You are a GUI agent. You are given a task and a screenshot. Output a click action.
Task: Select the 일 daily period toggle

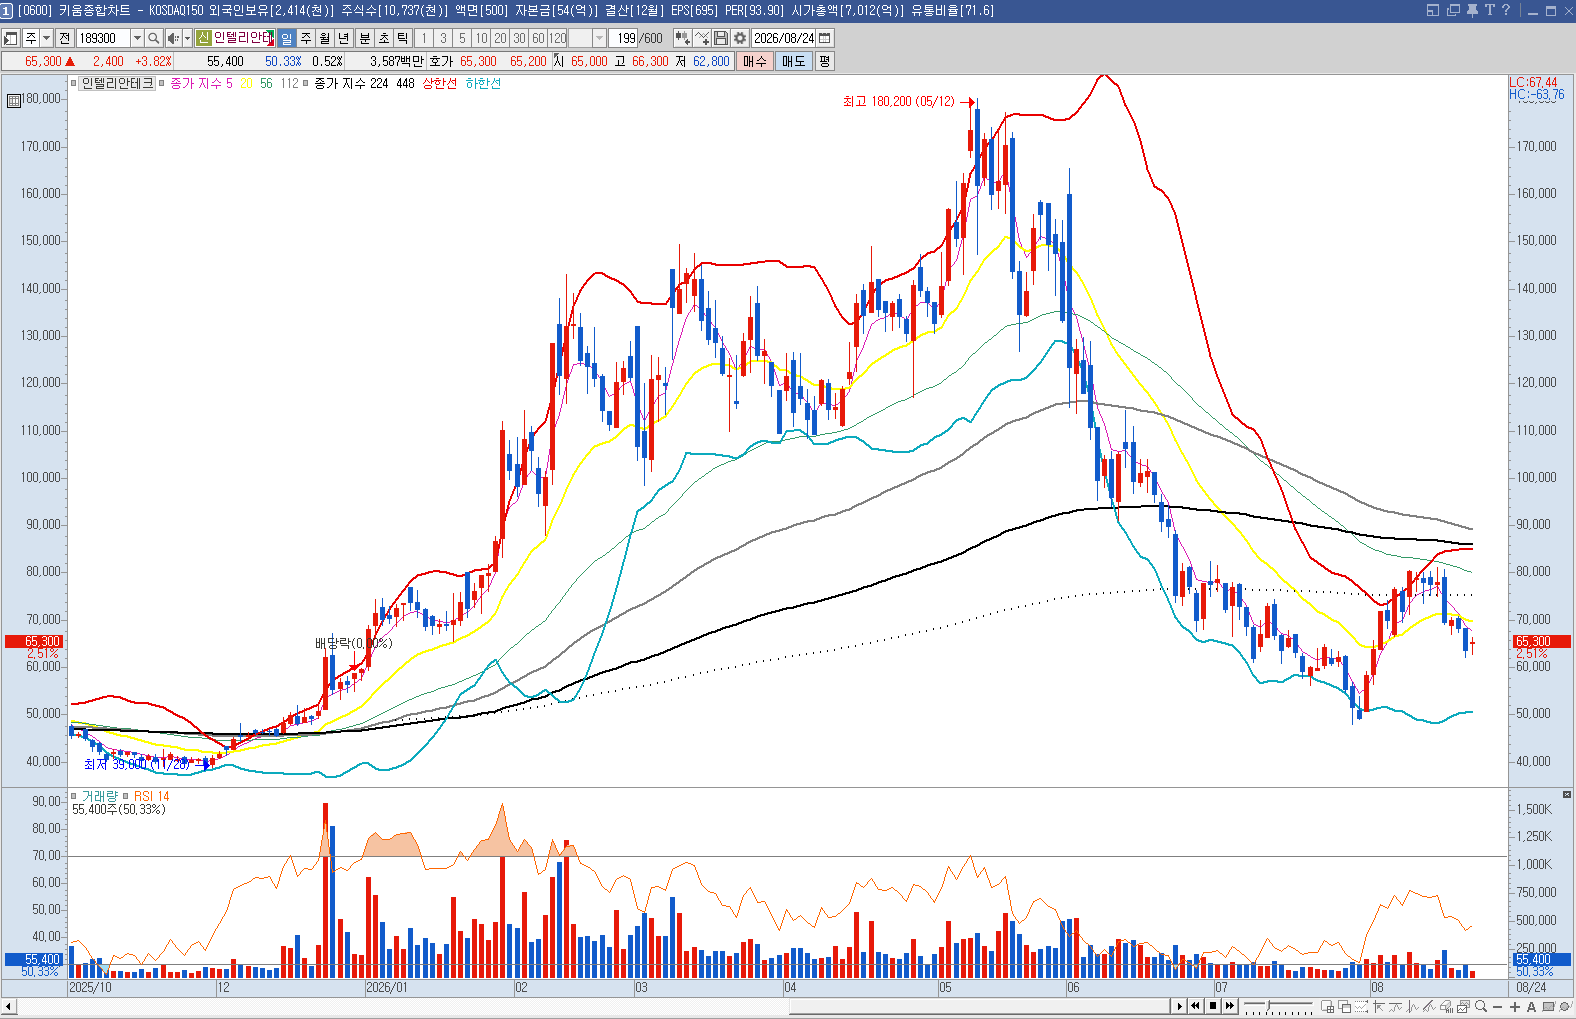[286, 38]
